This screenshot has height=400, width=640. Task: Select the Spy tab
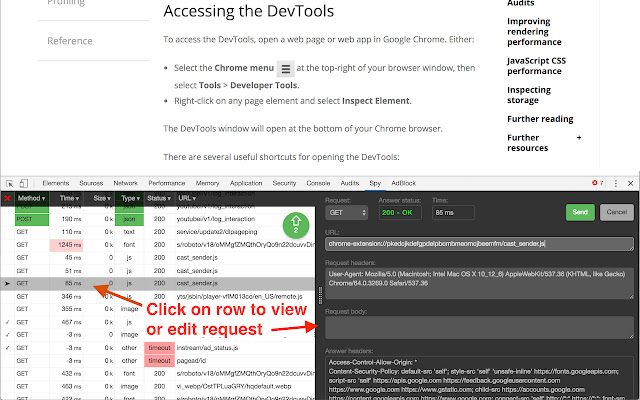375,183
